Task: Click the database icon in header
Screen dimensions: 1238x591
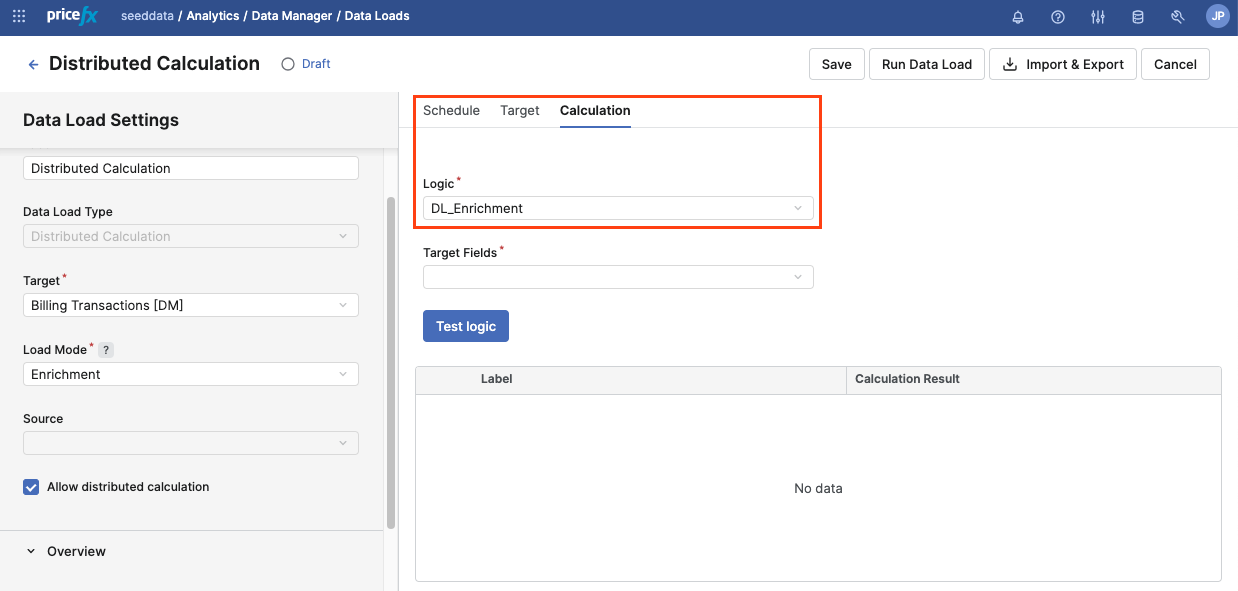Action: point(1137,17)
